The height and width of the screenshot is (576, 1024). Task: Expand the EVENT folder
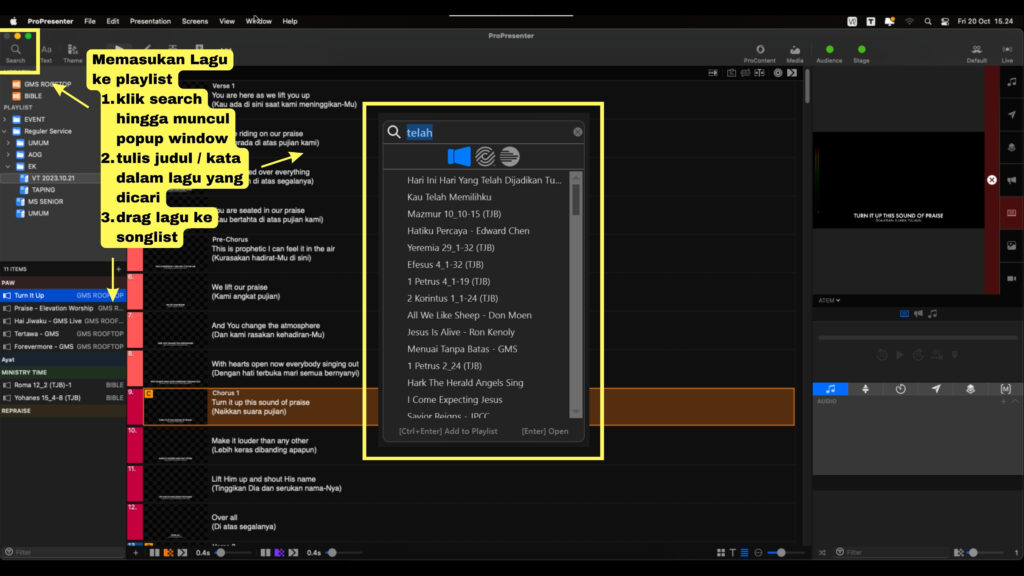(x=5, y=120)
